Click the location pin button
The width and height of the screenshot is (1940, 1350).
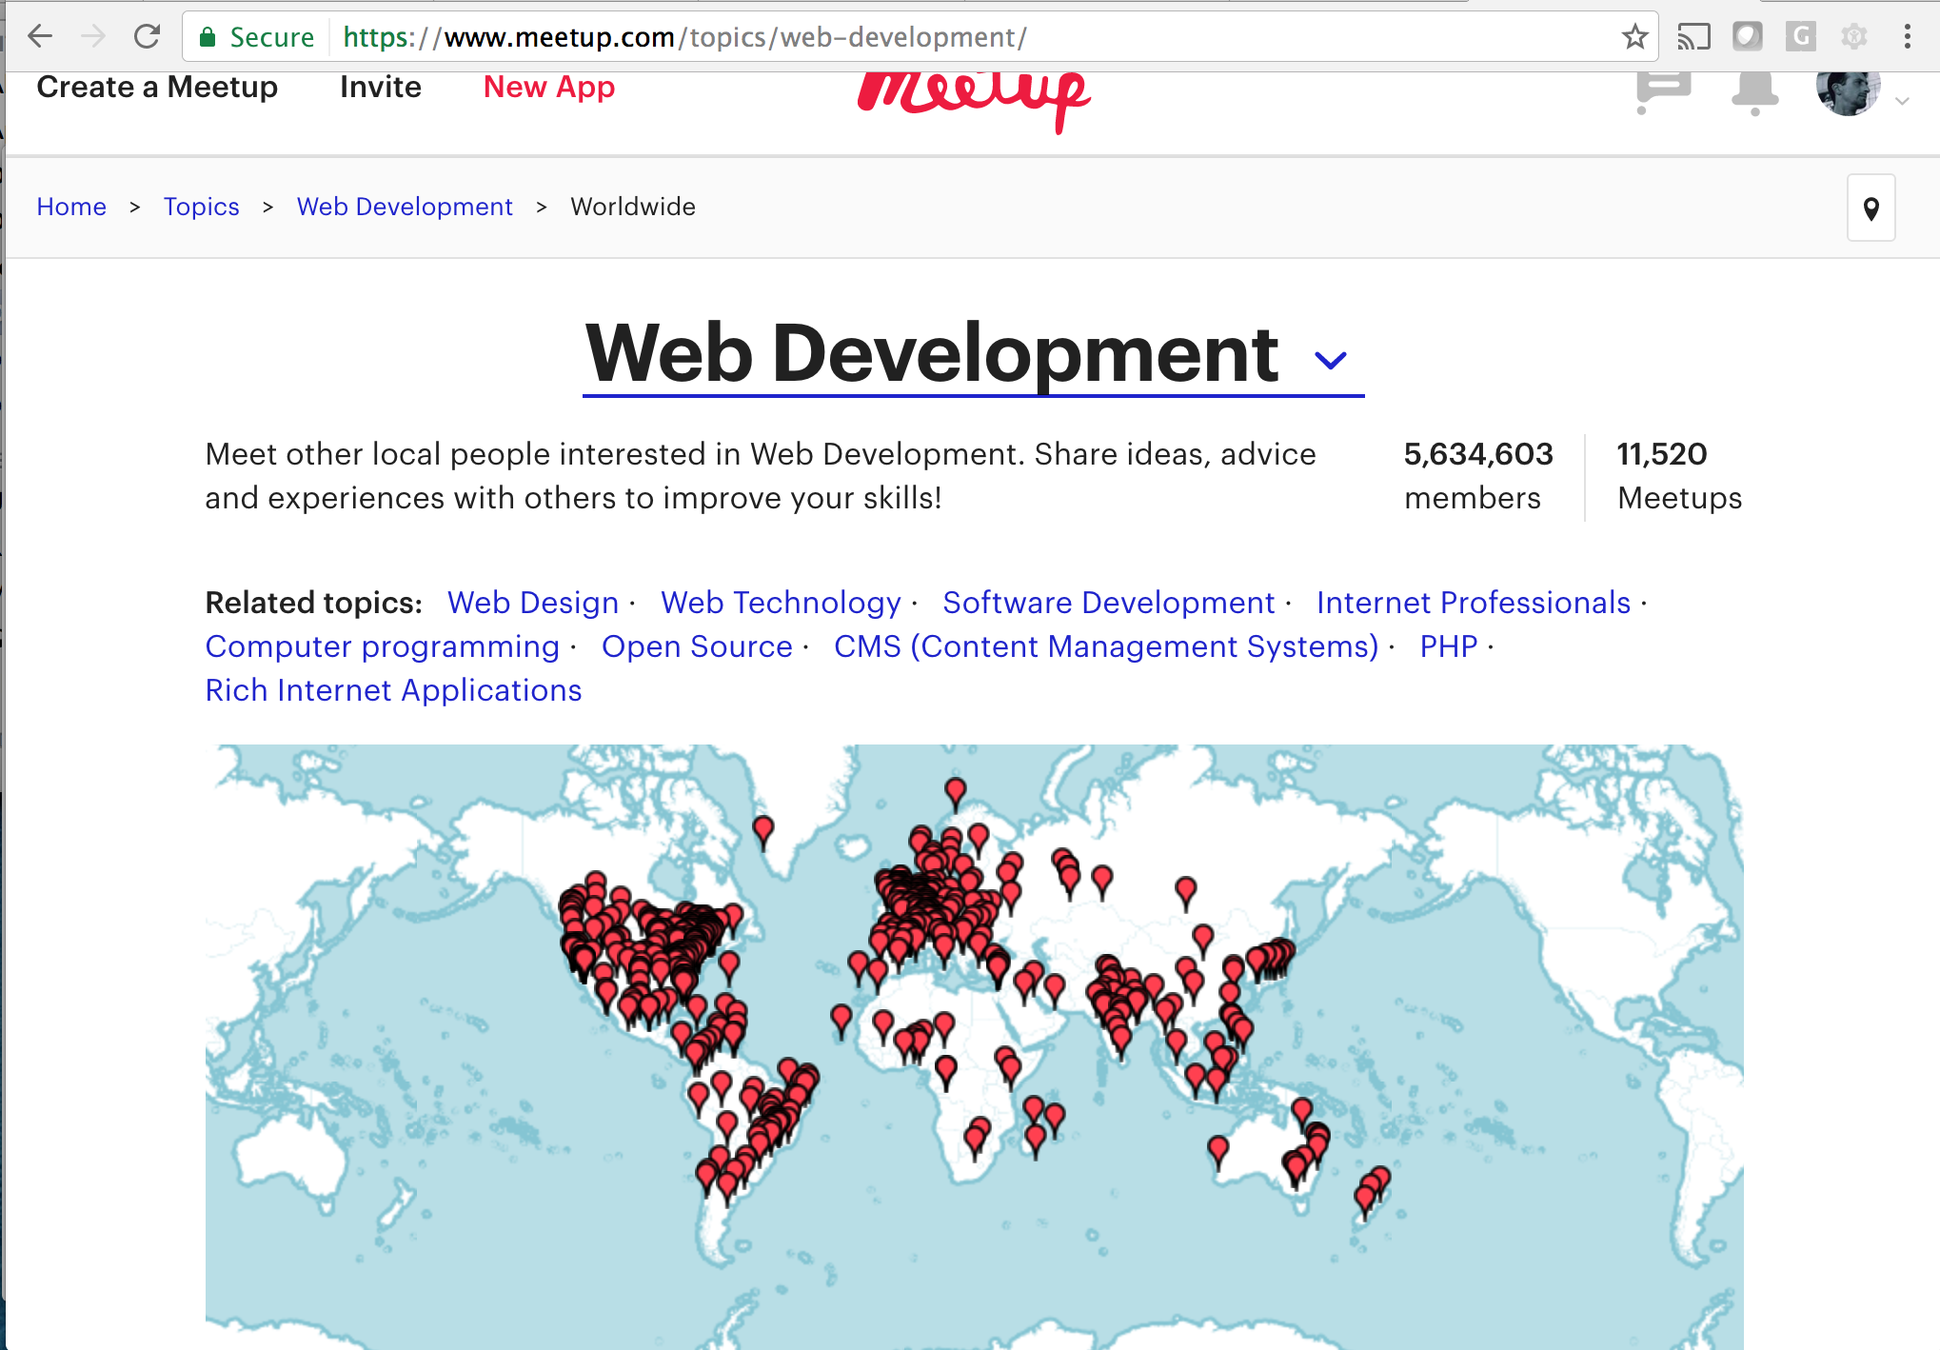pyautogui.click(x=1870, y=208)
